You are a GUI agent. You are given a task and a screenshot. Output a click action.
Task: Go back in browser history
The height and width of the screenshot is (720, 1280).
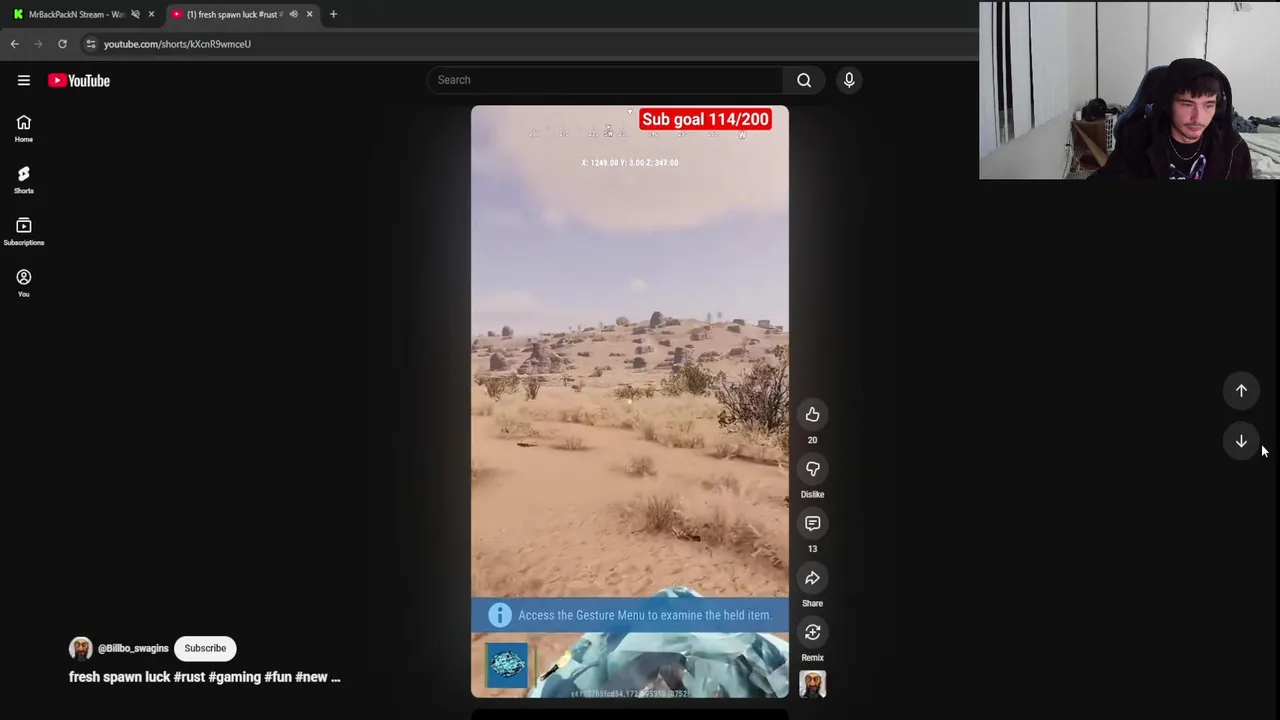[x=15, y=44]
